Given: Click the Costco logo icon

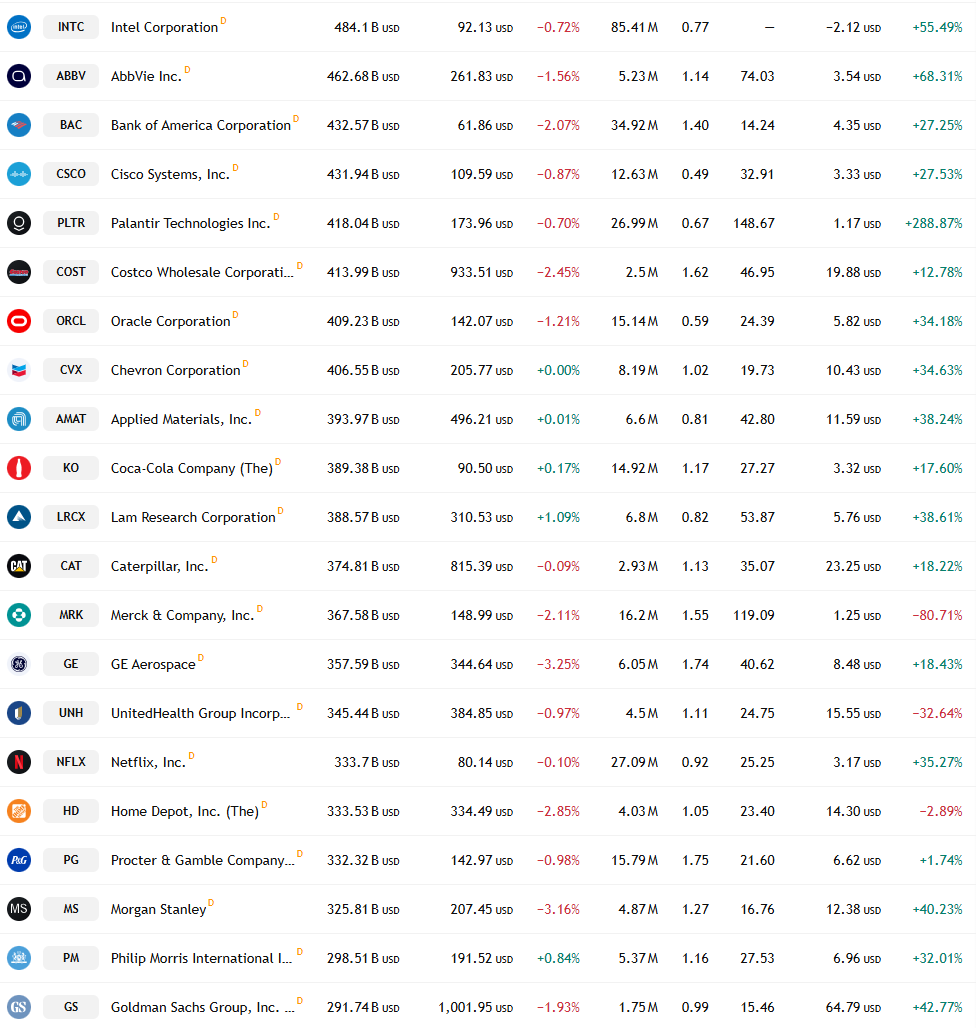Looking at the screenshot, I should click(19, 271).
